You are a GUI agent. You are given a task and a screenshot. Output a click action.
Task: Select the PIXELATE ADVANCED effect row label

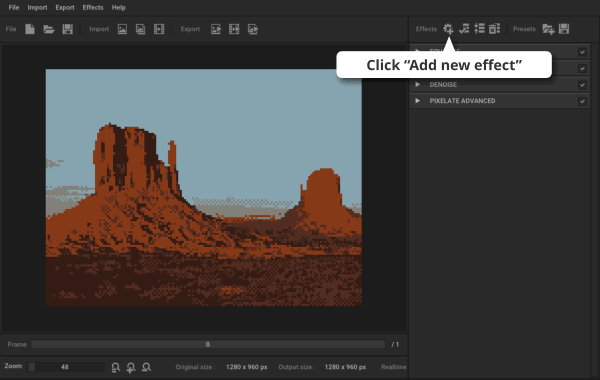tap(462, 101)
